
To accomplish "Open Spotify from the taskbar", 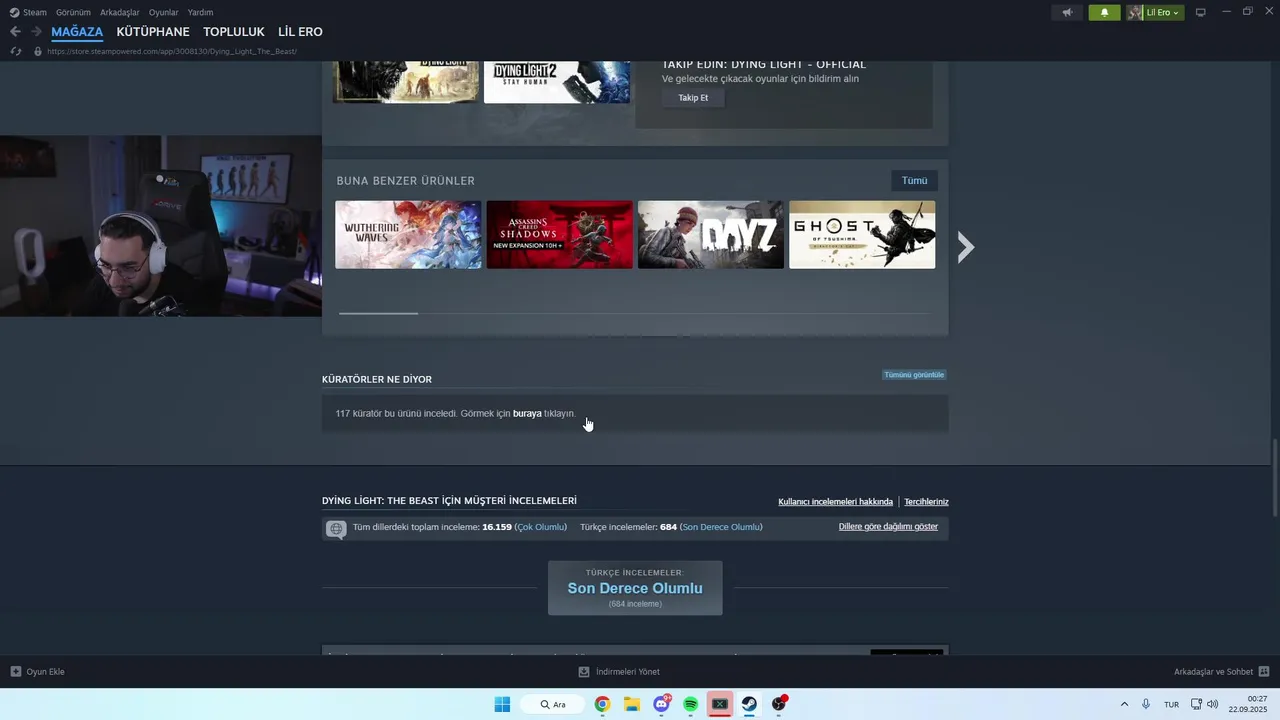I will (x=690, y=704).
